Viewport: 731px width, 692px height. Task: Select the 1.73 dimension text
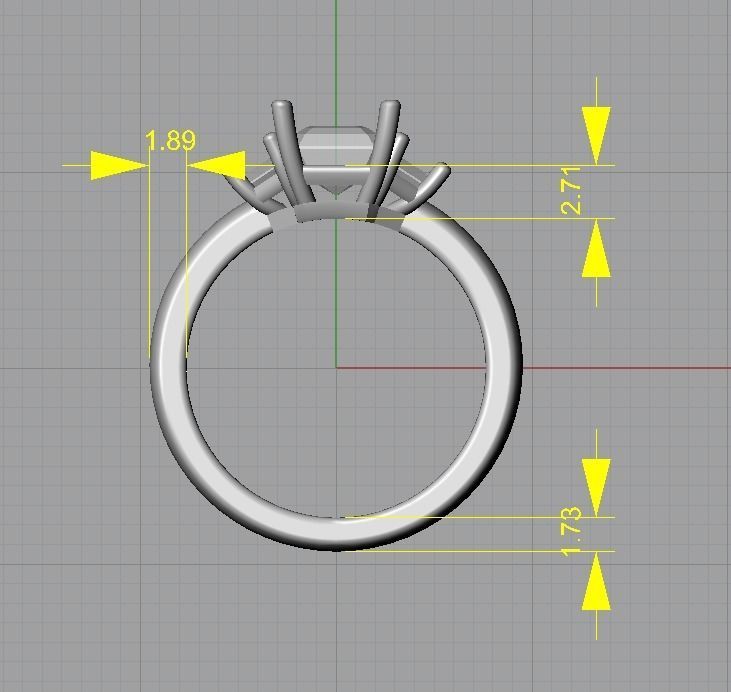point(571,531)
